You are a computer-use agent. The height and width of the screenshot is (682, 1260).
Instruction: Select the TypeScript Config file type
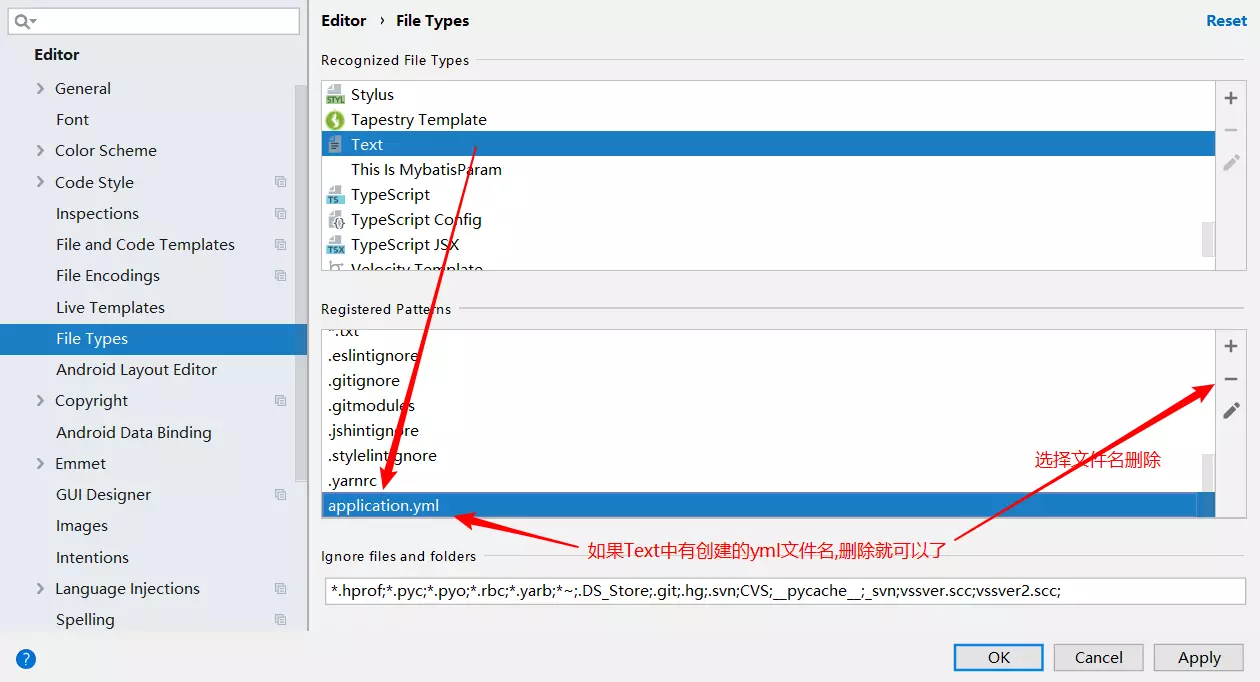click(x=761, y=220)
